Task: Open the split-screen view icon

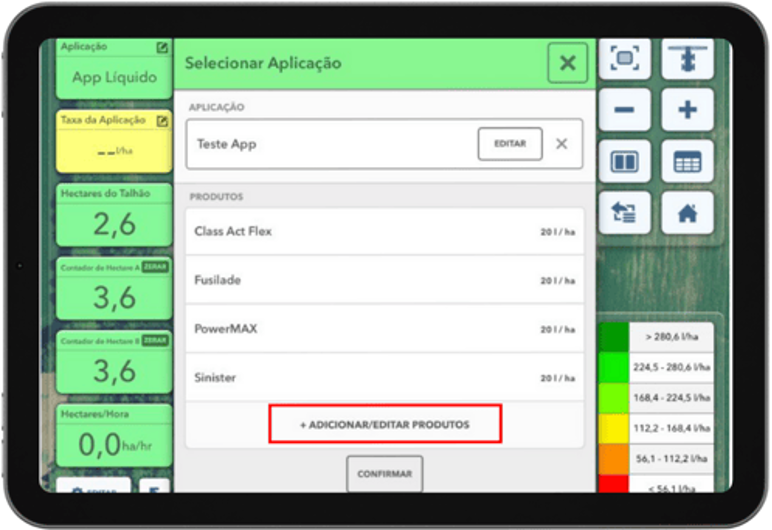Action: pyautogui.click(x=625, y=162)
